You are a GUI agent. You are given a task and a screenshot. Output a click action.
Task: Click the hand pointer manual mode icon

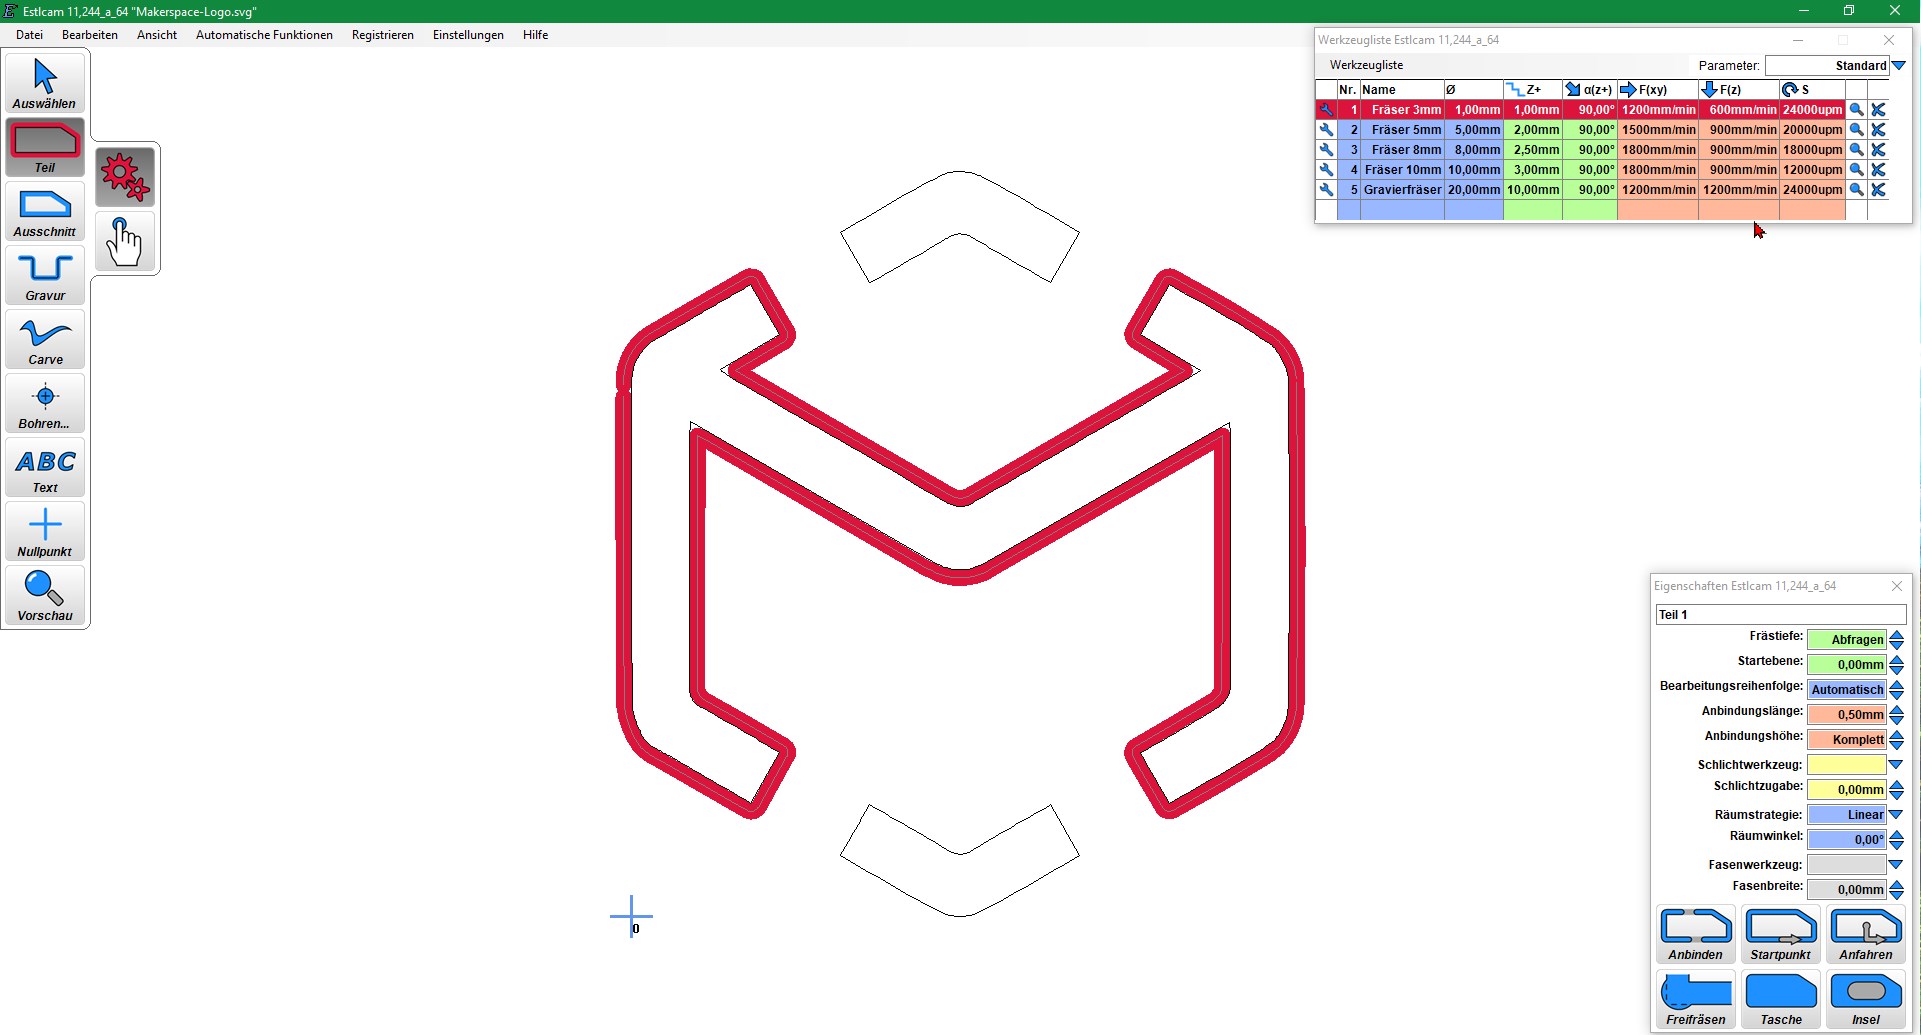coord(125,241)
